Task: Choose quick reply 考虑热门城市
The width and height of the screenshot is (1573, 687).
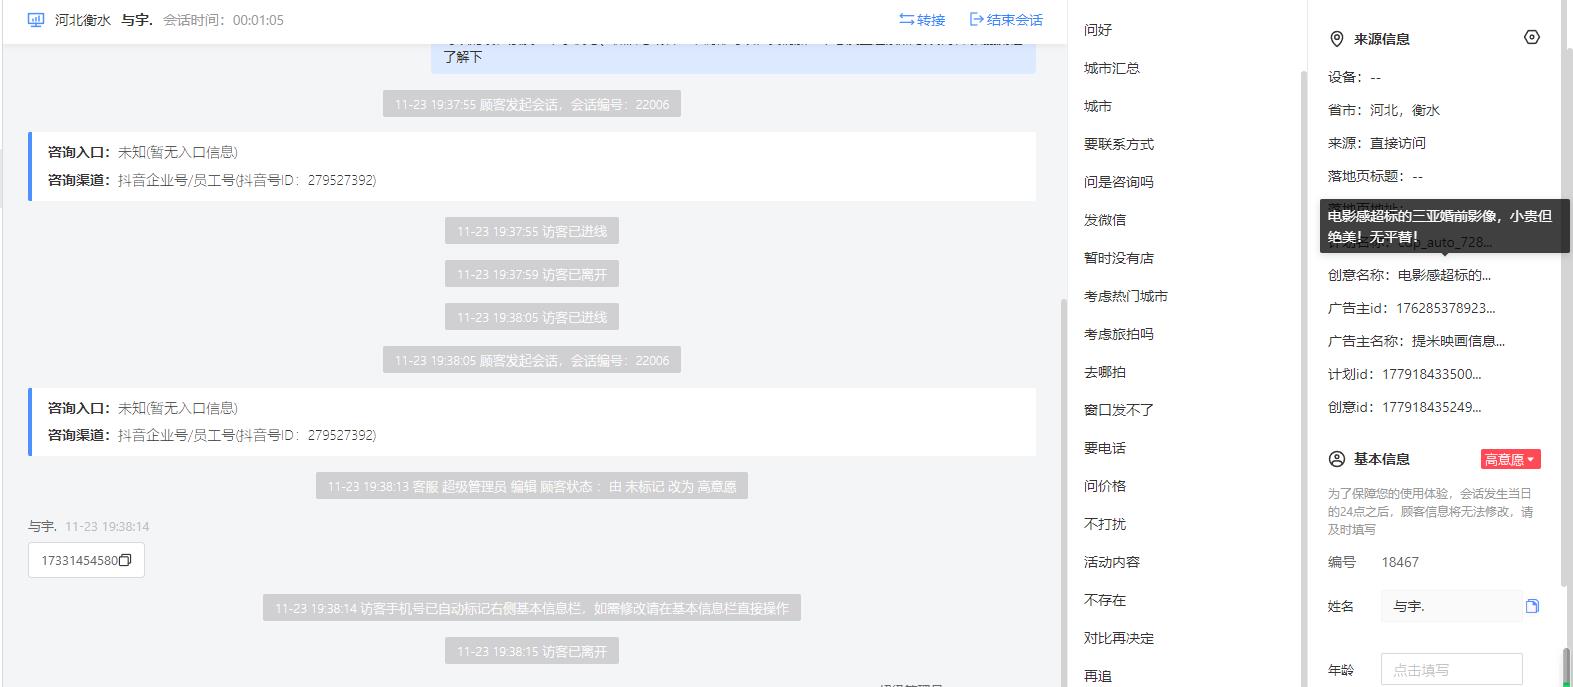Action: pyautogui.click(x=1126, y=296)
